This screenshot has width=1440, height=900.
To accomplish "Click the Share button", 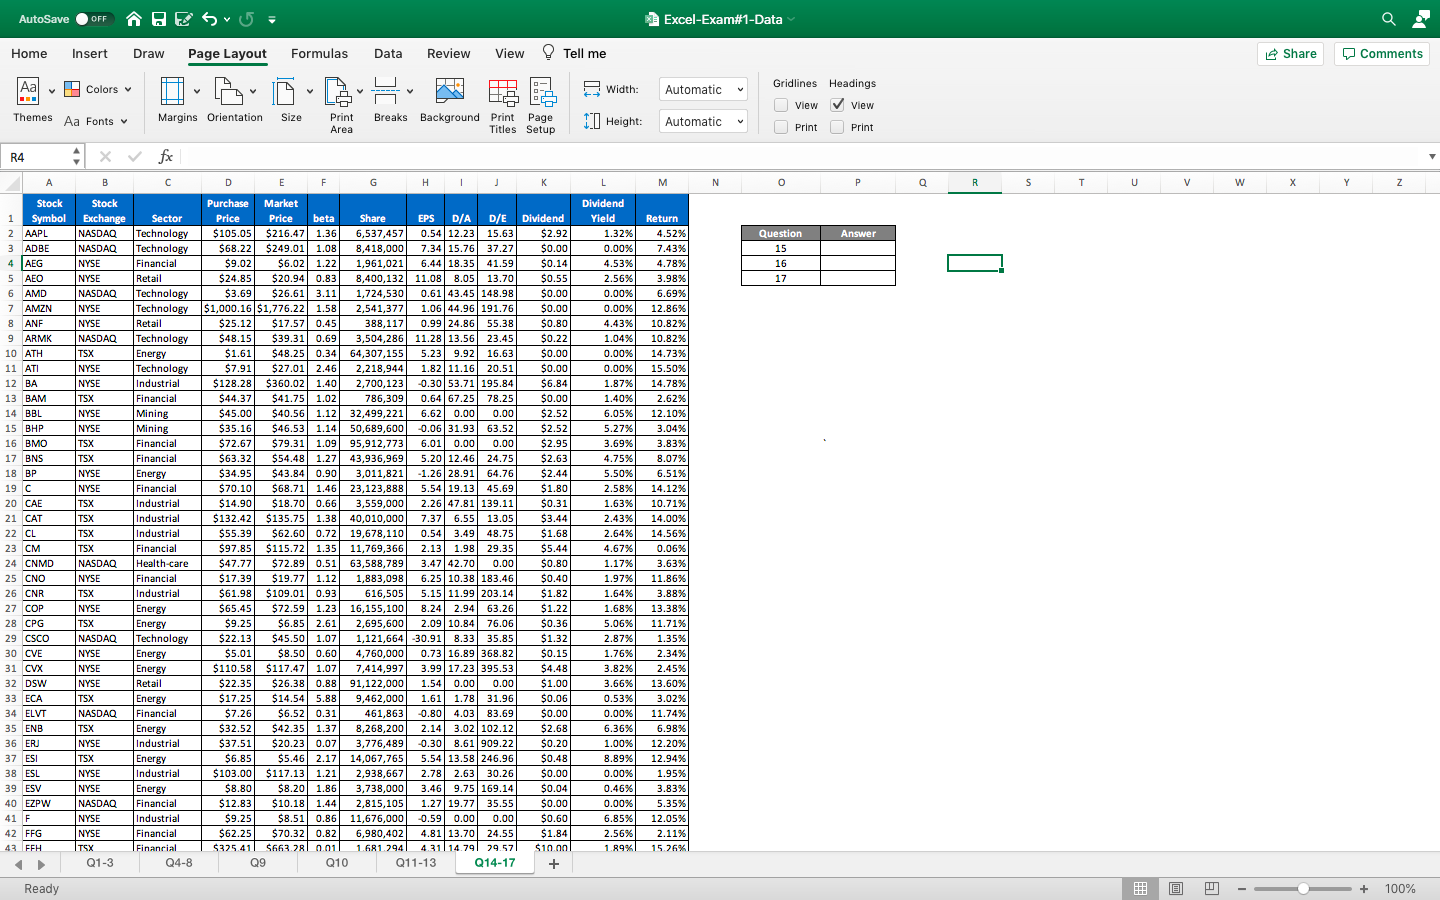I will (1290, 53).
